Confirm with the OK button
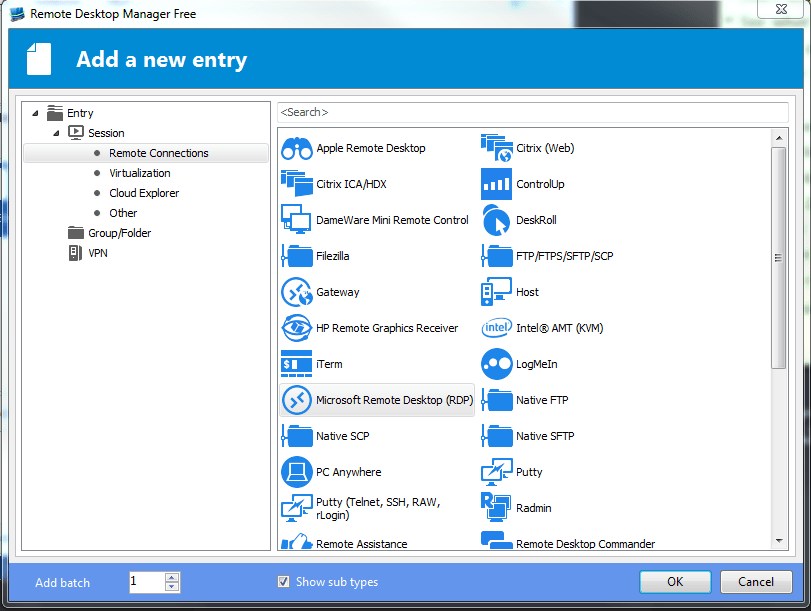This screenshot has height=611, width=811. [675, 582]
